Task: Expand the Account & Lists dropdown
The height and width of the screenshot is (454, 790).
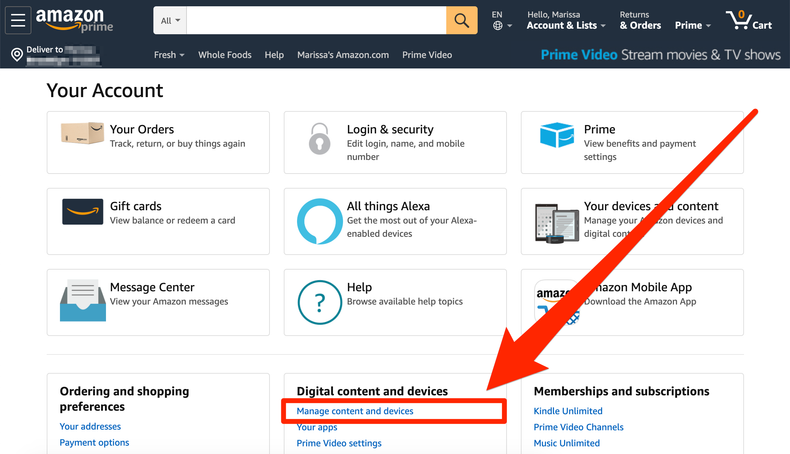Action: pos(565,26)
